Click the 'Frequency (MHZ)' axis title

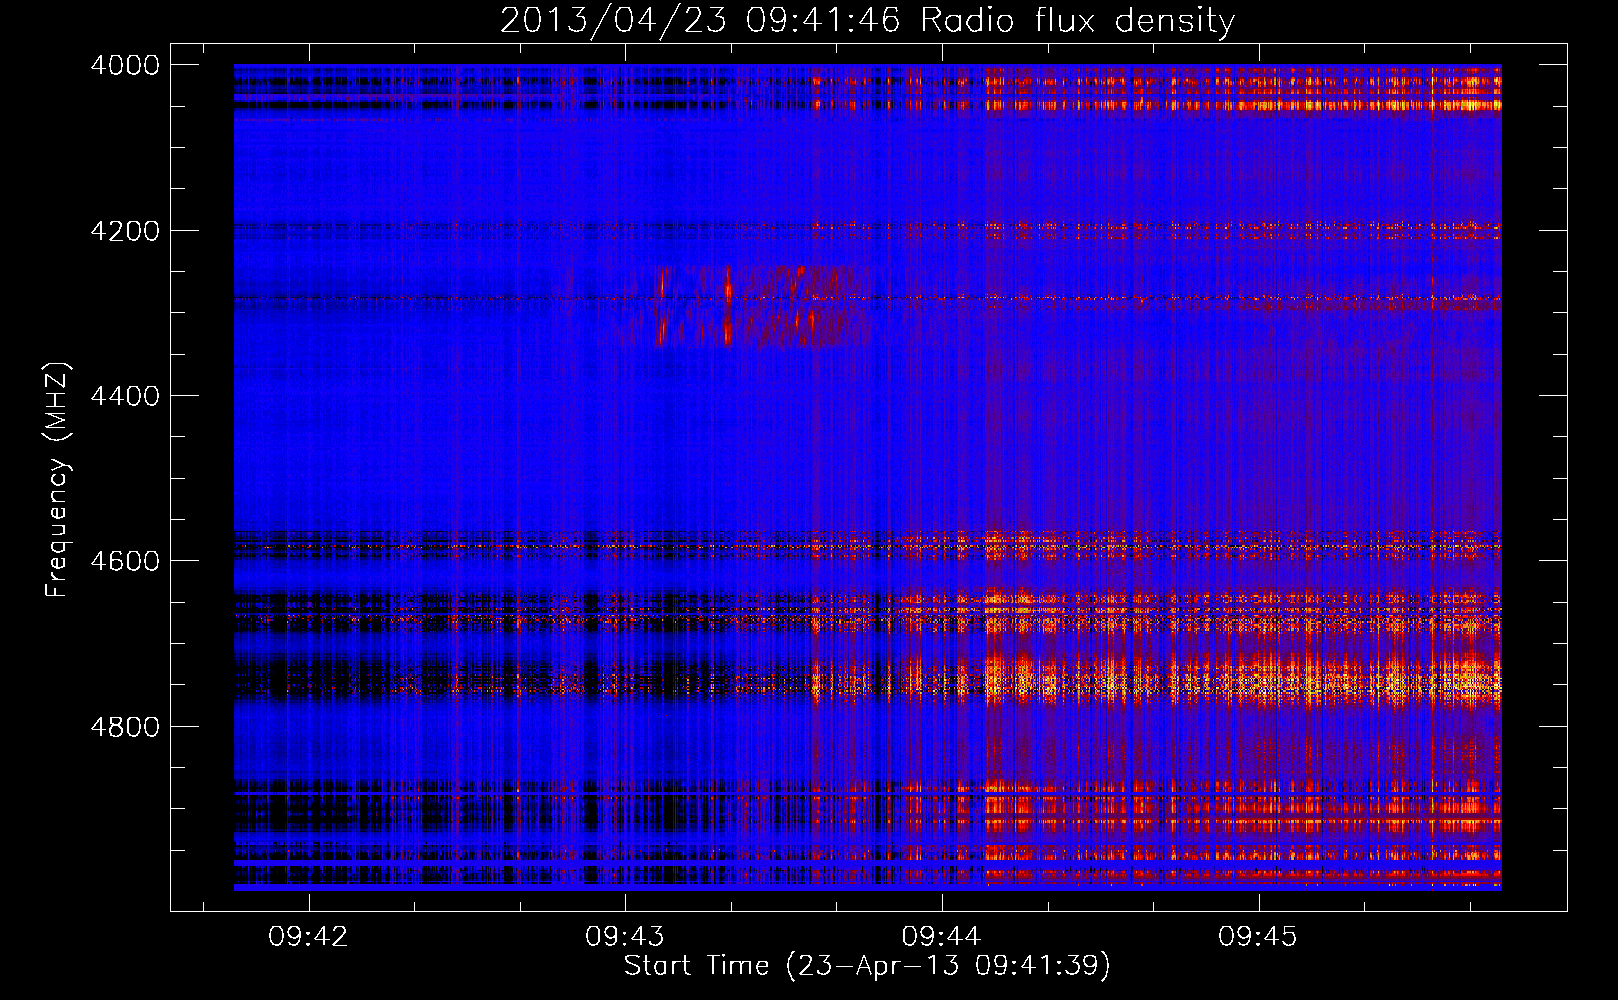pyautogui.click(x=57, y=480)
